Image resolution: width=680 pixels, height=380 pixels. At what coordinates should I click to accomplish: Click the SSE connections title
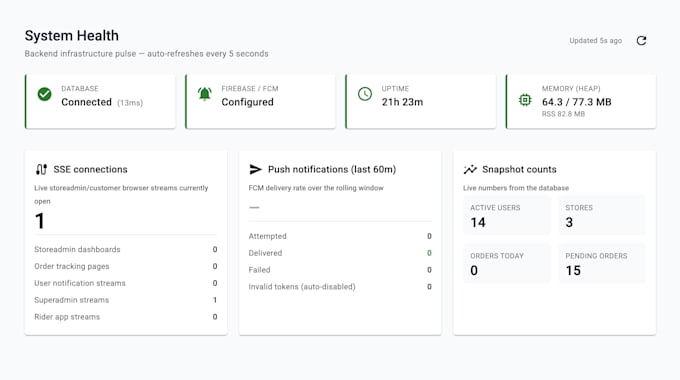[90, 169]
